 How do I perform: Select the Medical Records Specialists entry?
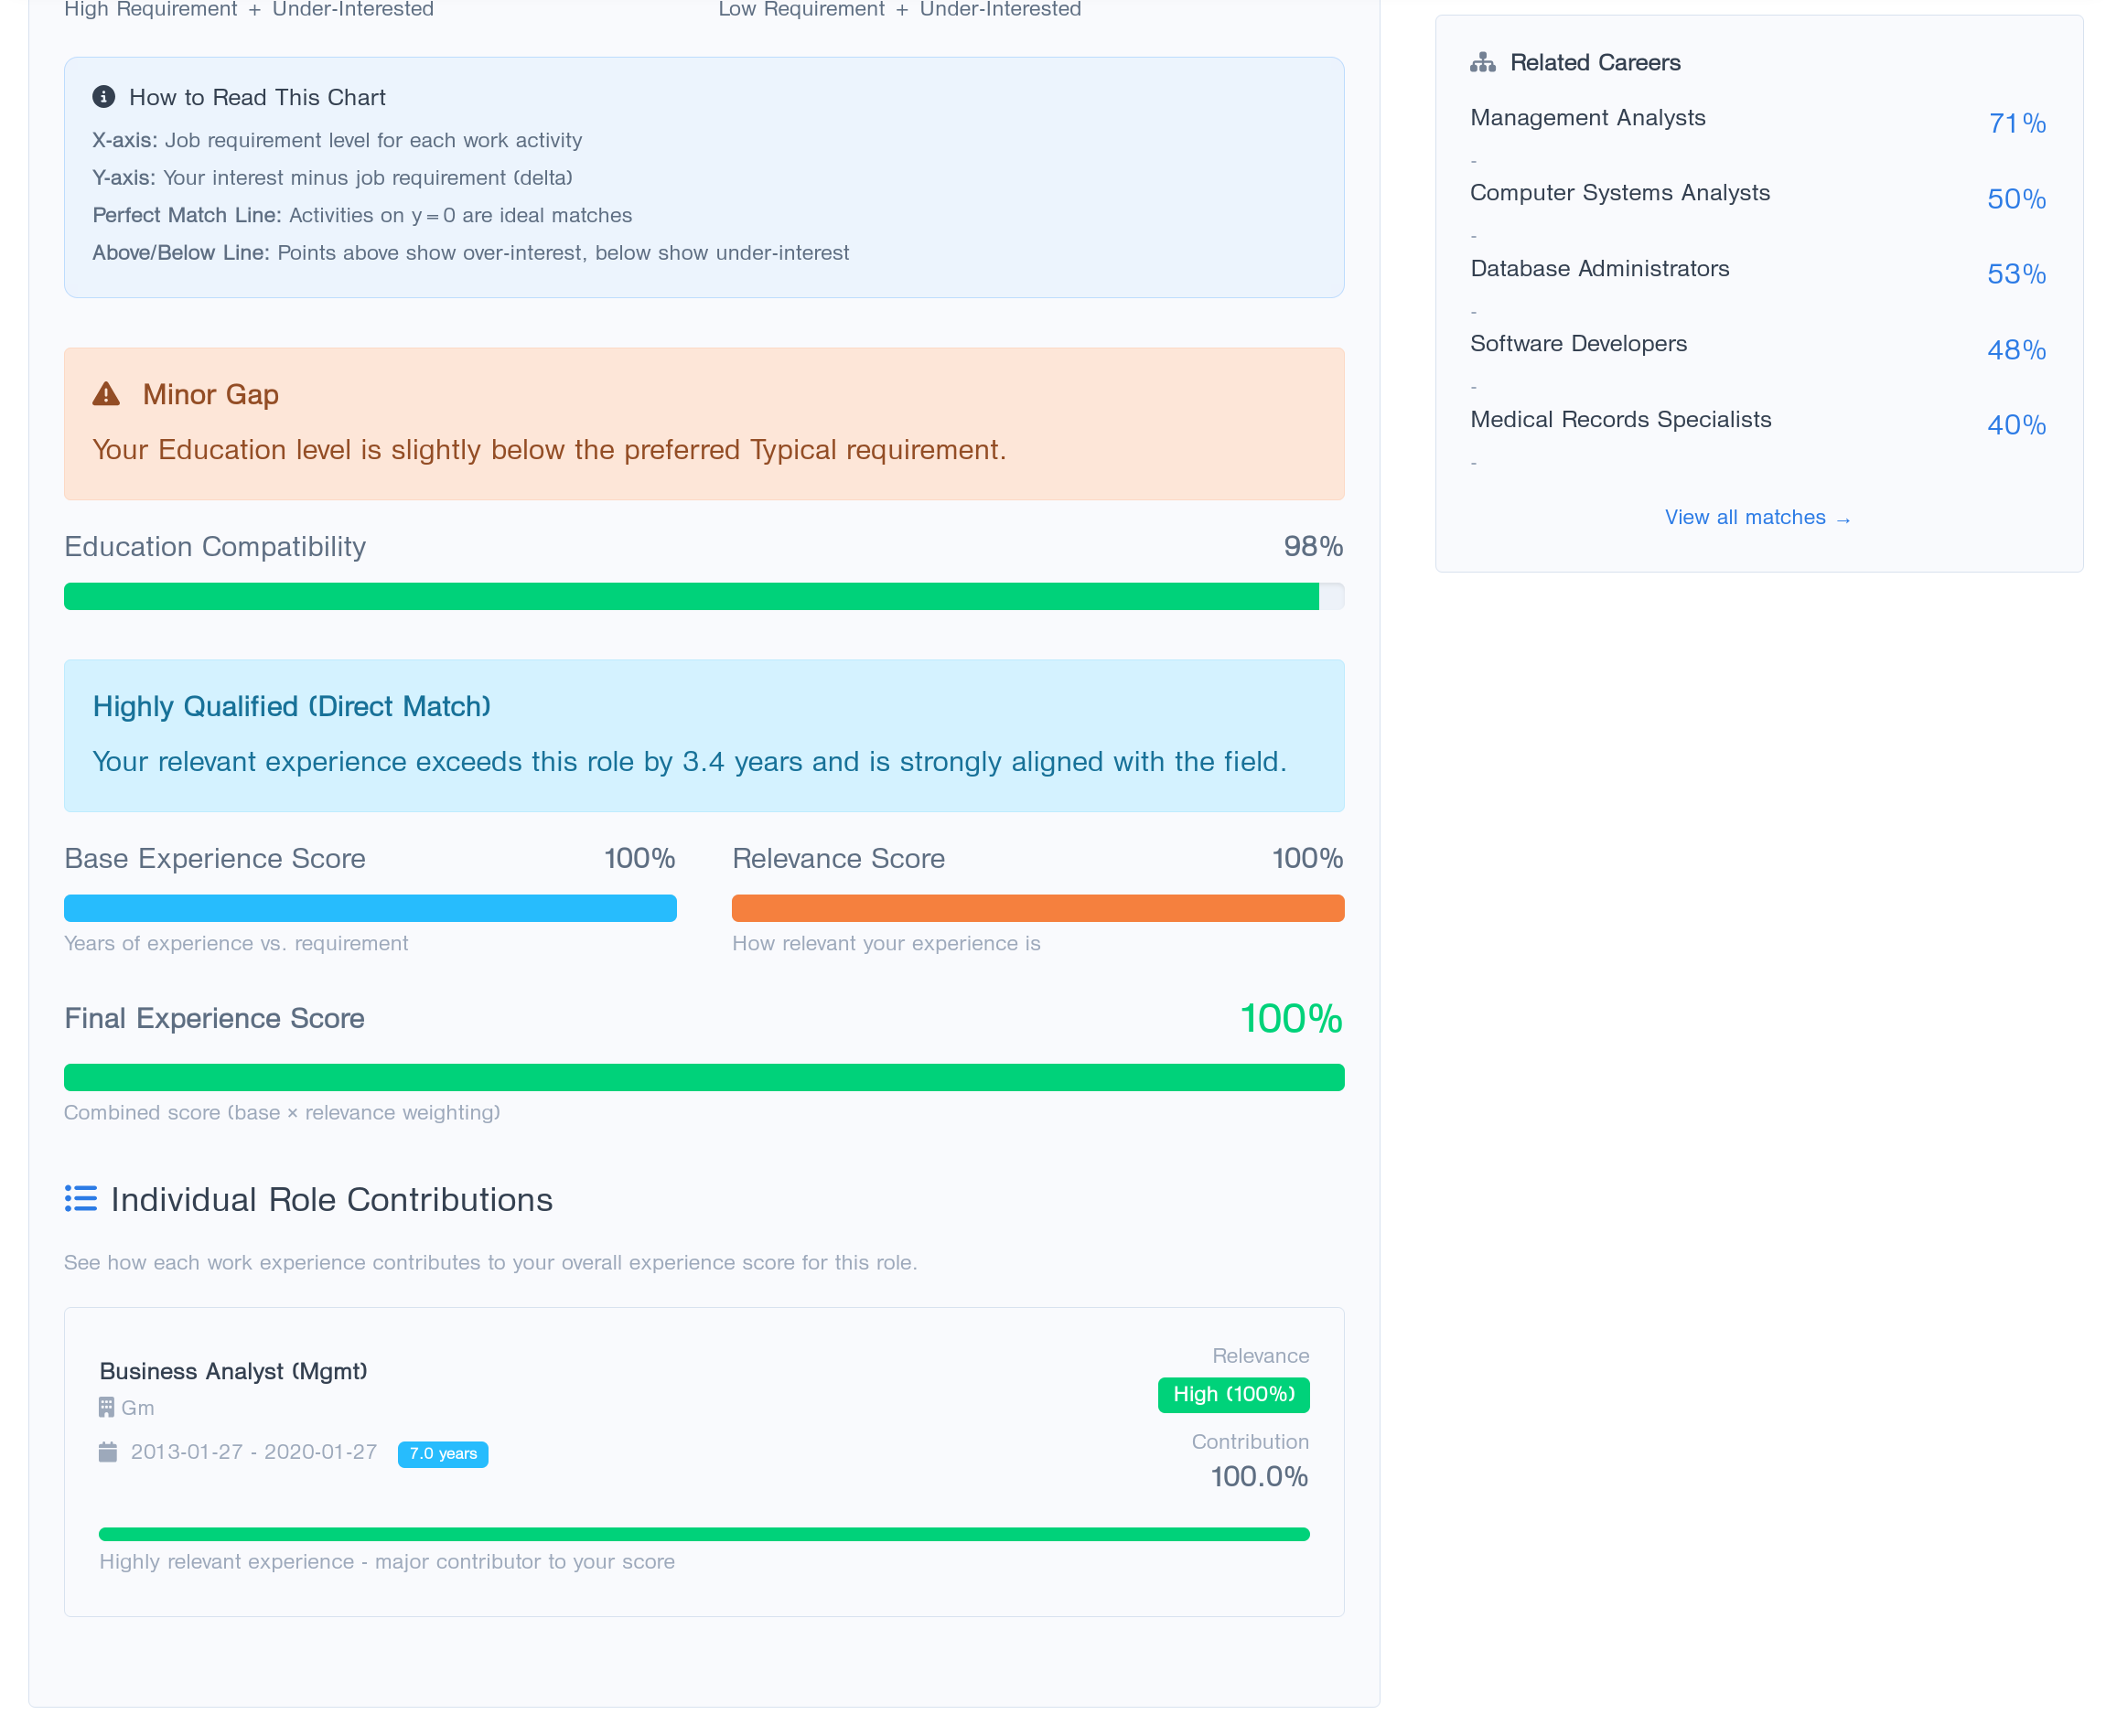[1620, 419]
